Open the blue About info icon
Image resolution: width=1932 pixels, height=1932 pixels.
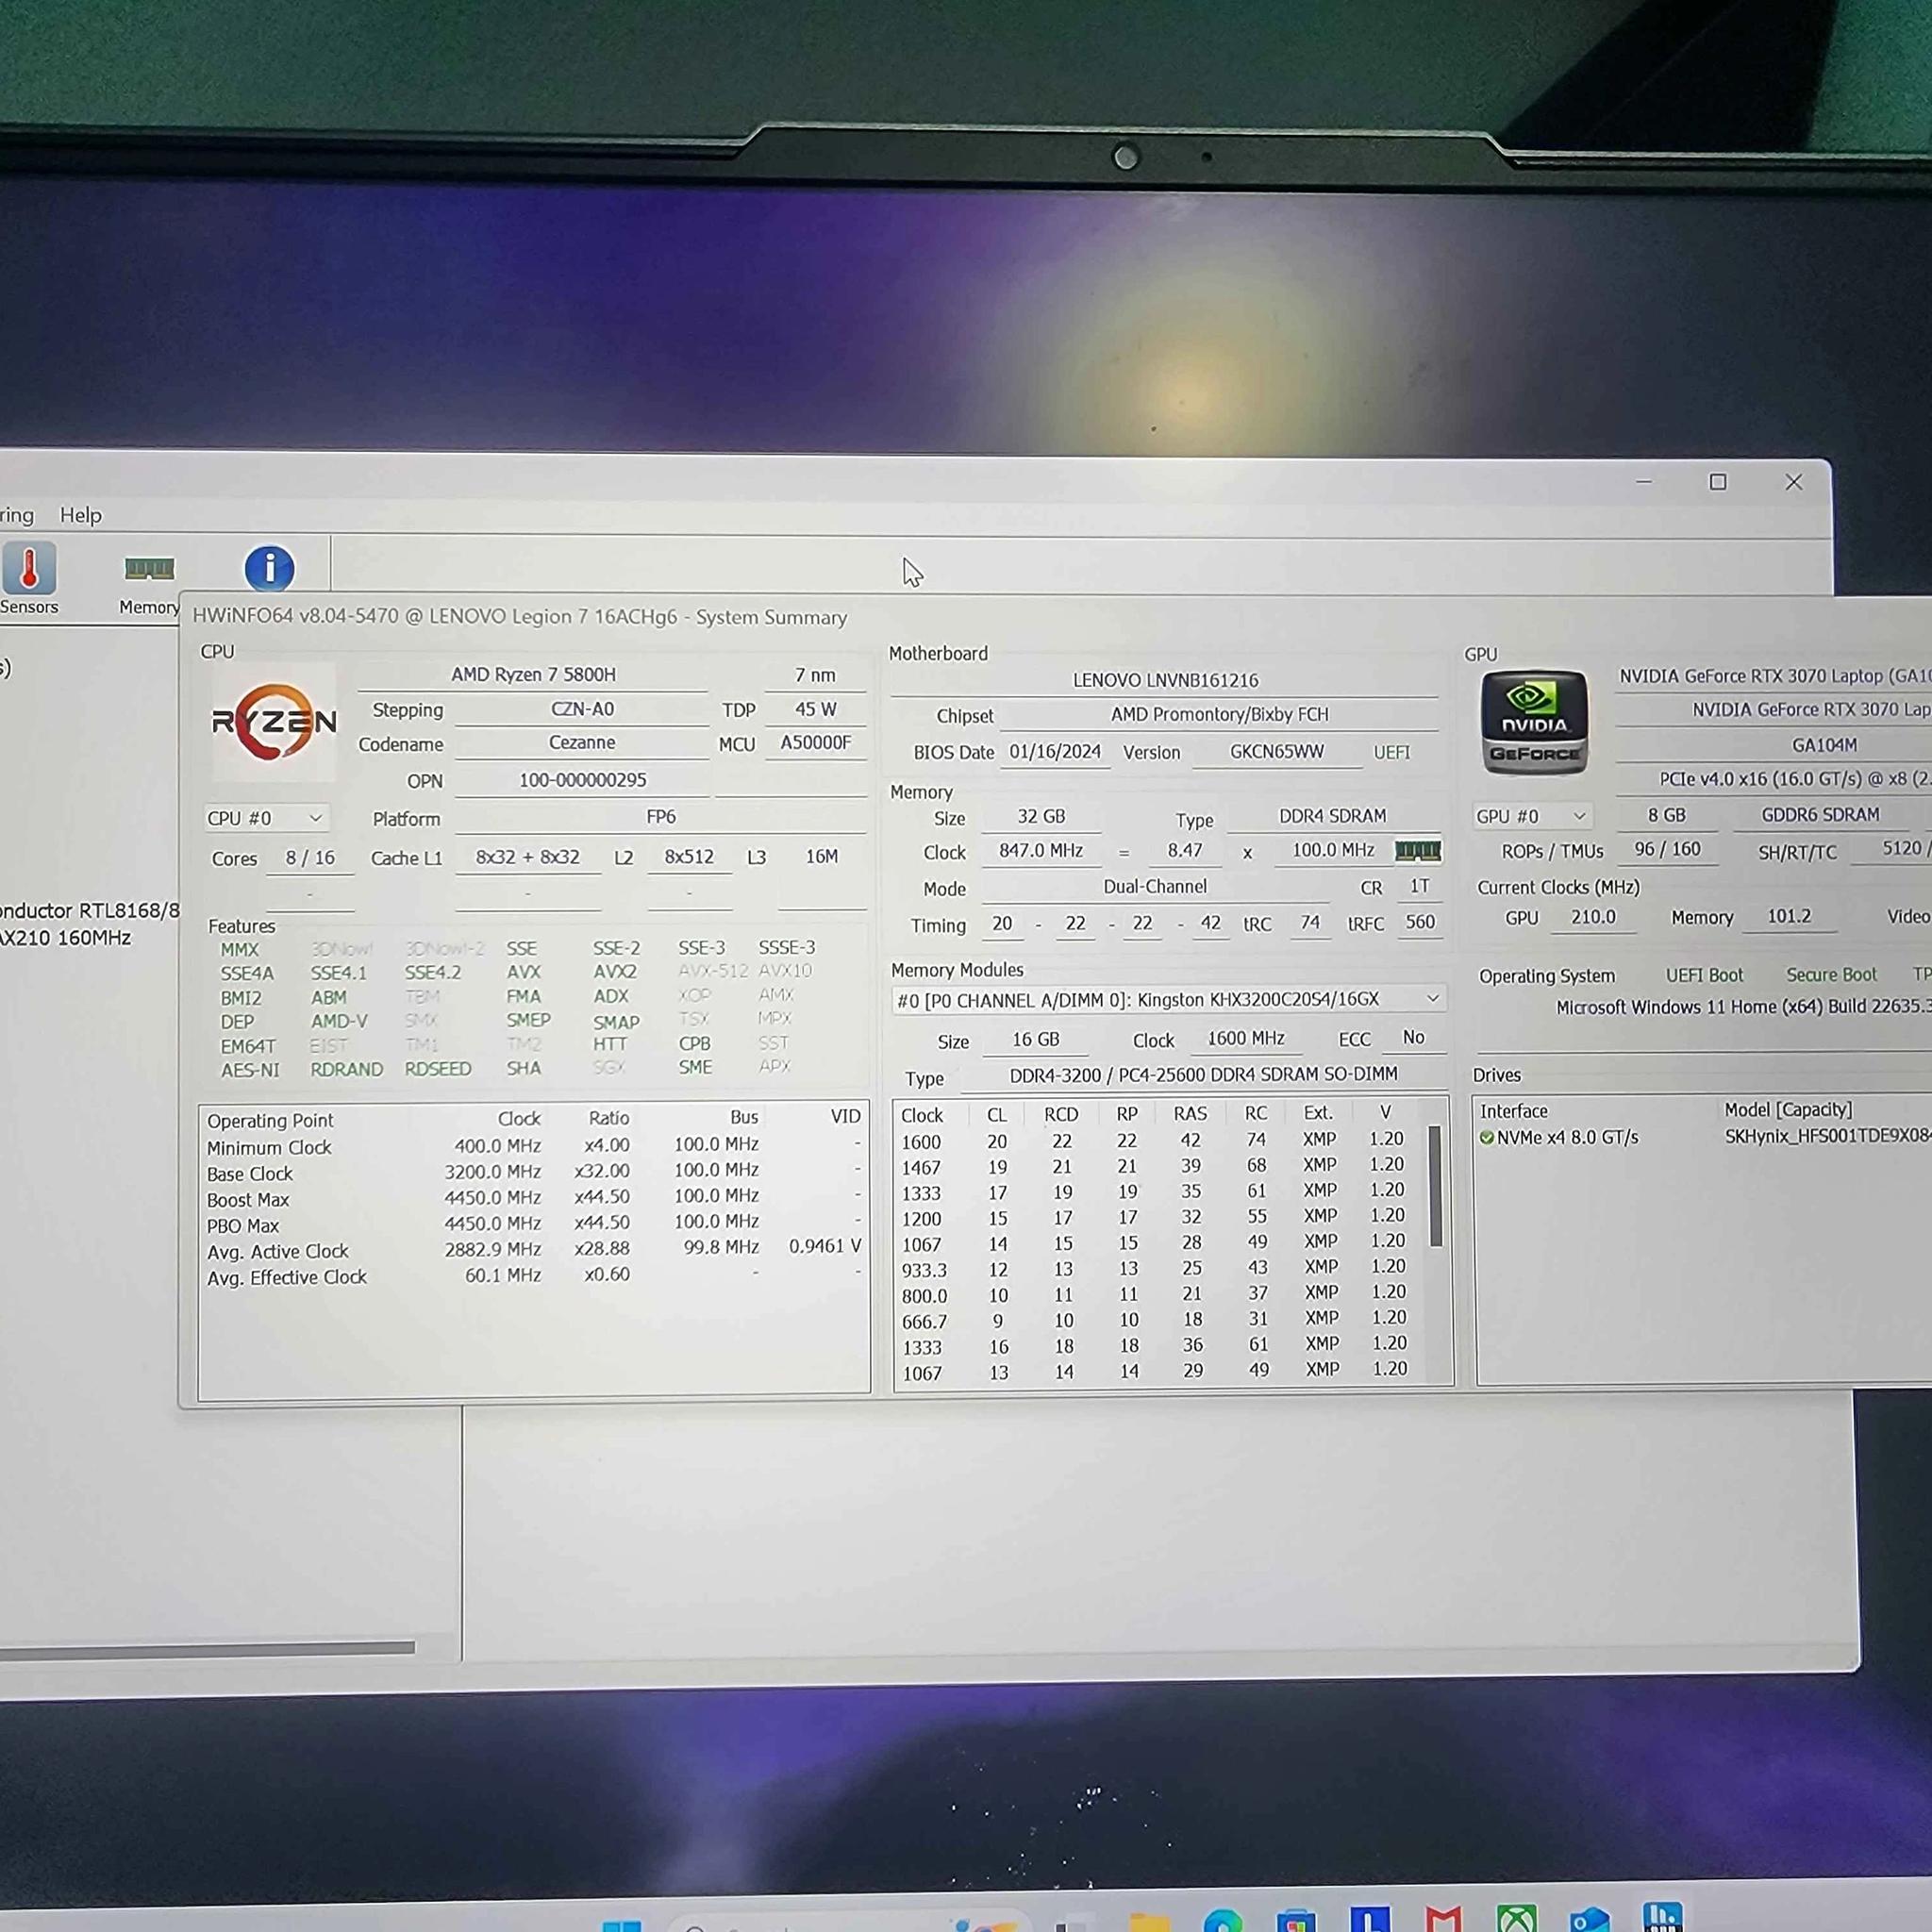269,568
